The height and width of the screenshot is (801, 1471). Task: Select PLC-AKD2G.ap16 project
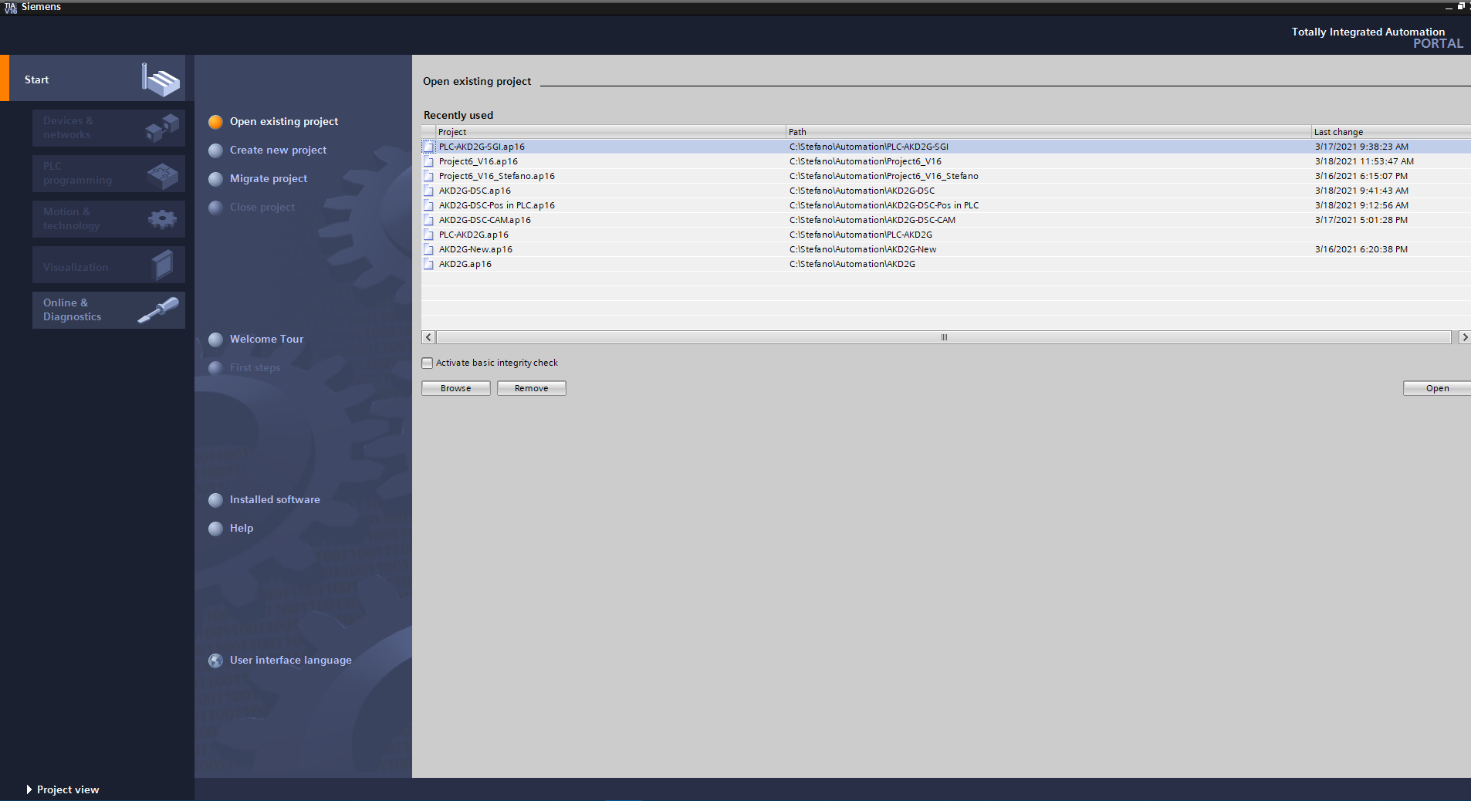pyautogui.click(x=946, y=235)
